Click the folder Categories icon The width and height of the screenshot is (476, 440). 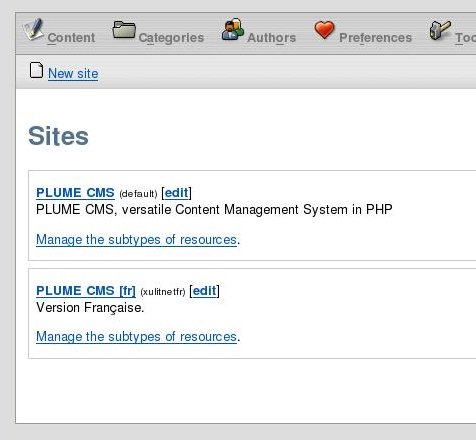coord(124,29)
